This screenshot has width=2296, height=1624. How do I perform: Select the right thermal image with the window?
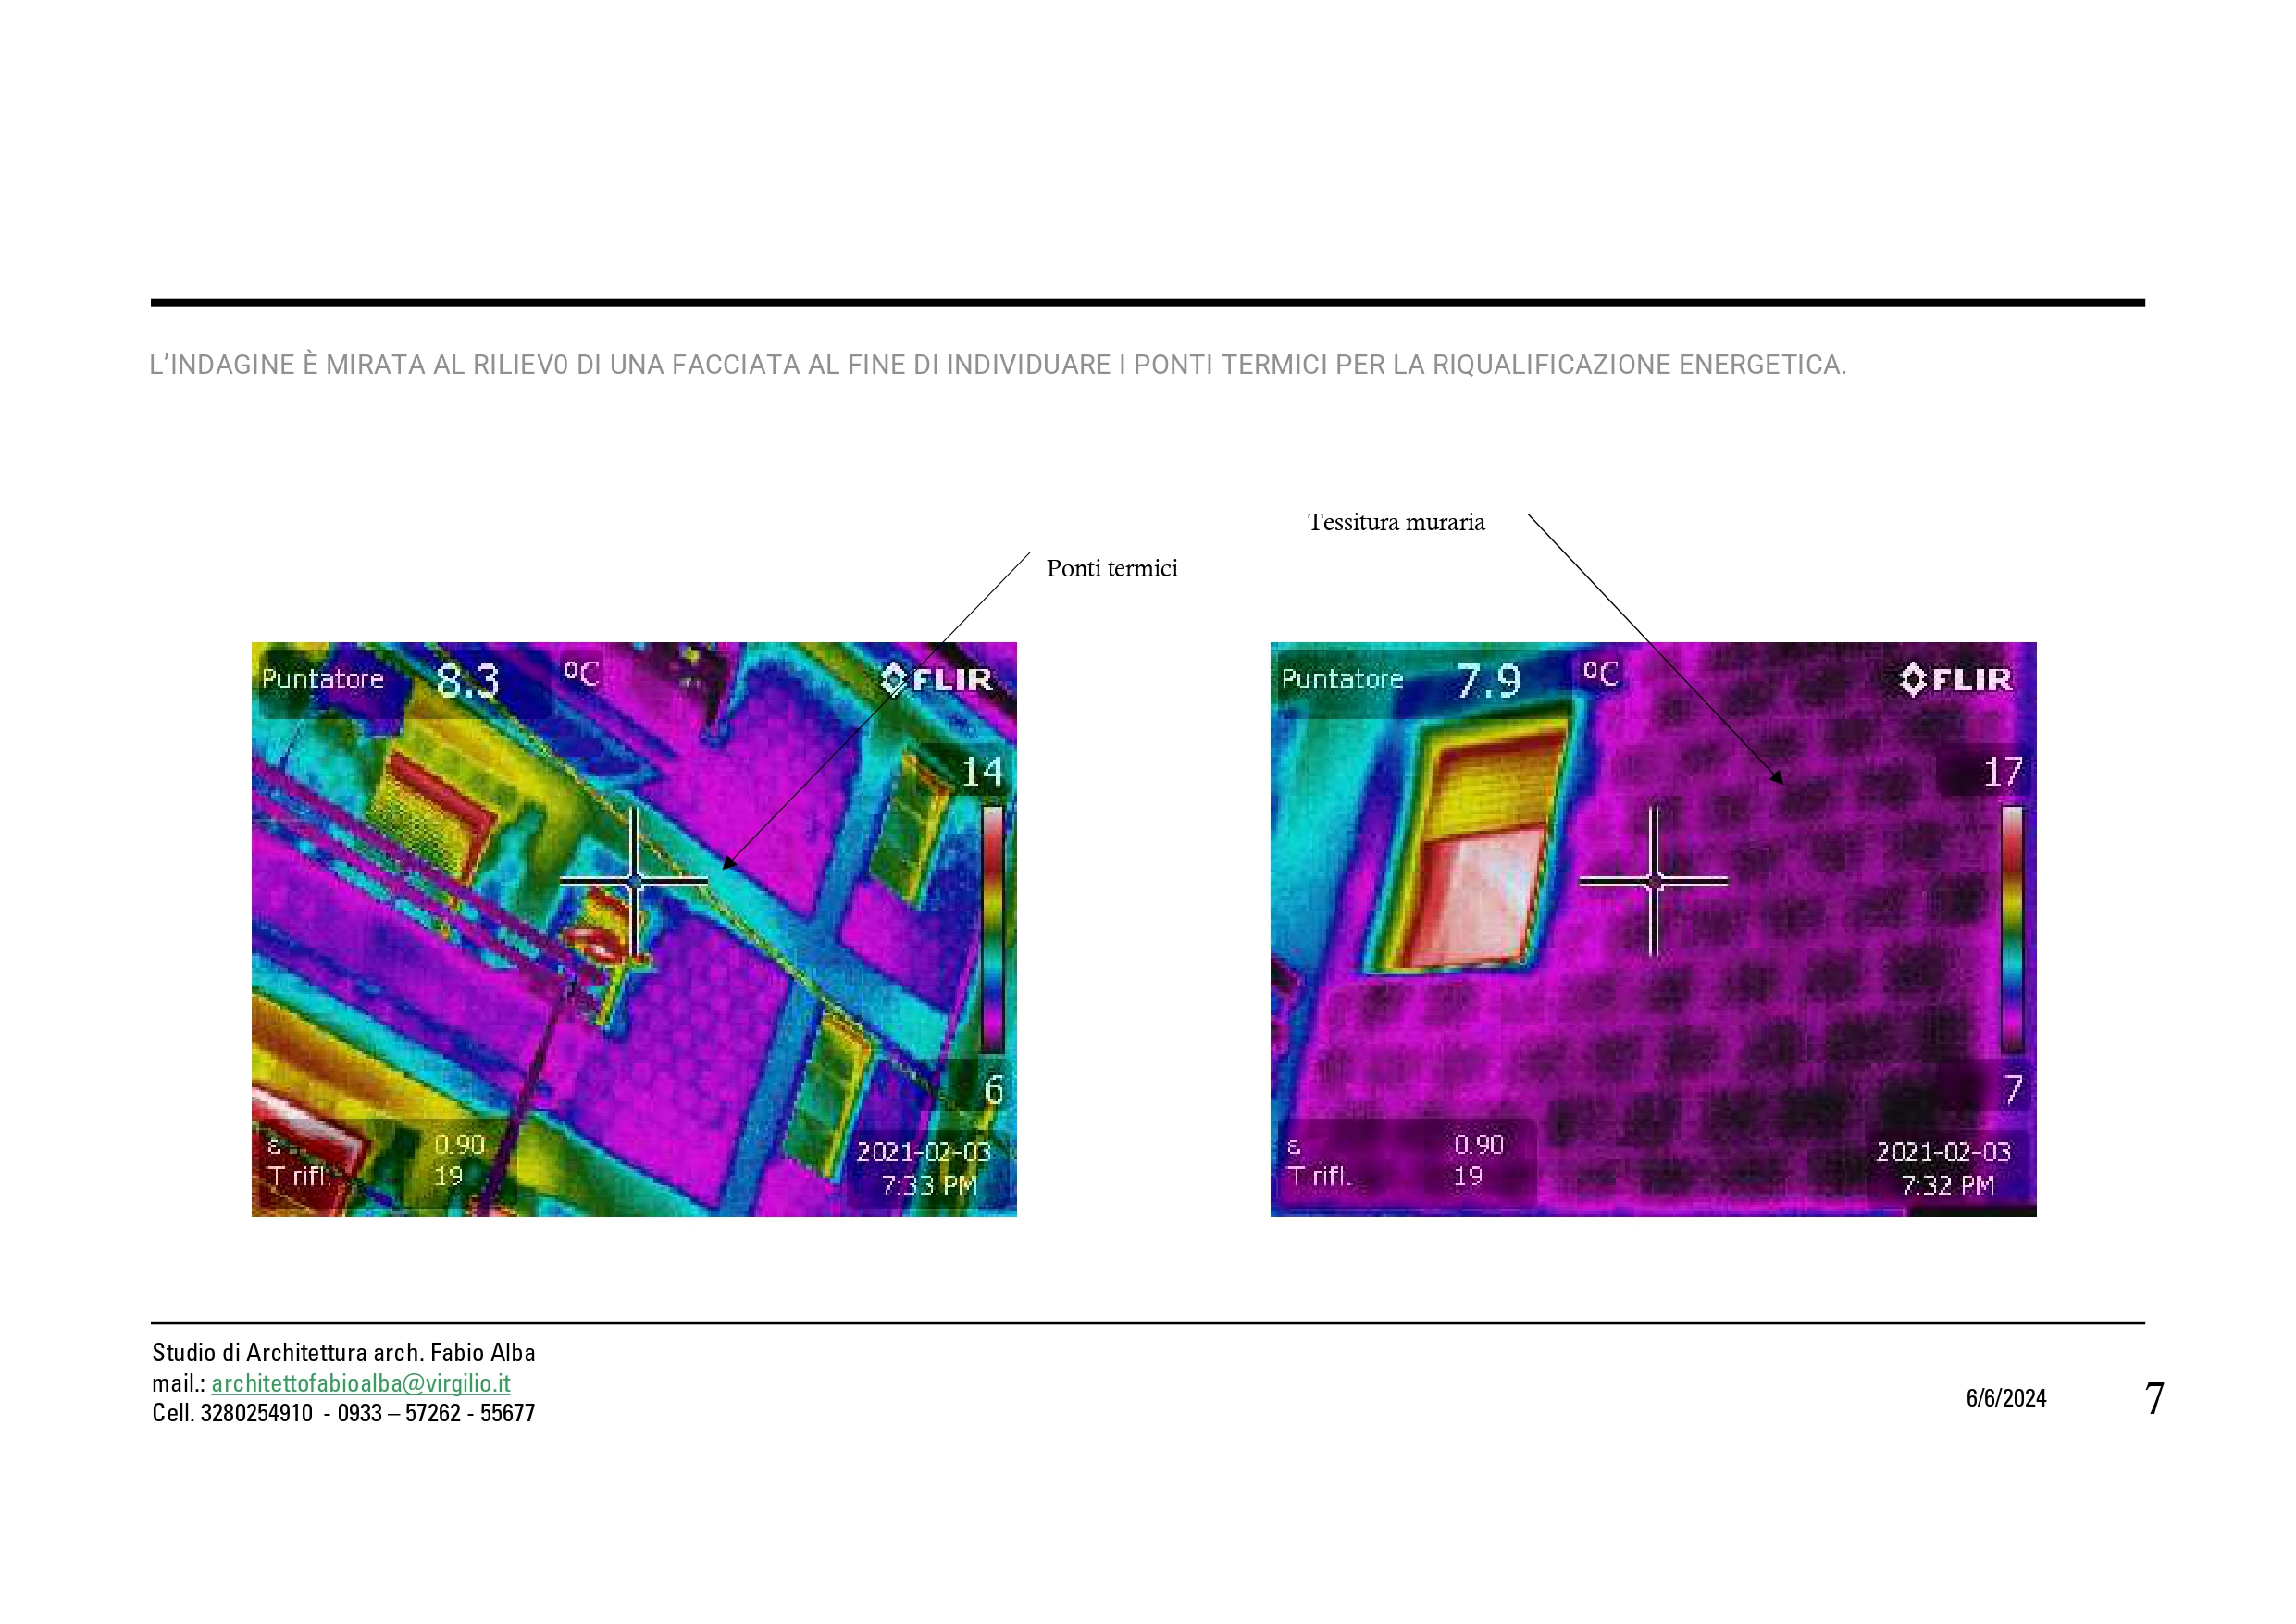[x=1653, y=929]
